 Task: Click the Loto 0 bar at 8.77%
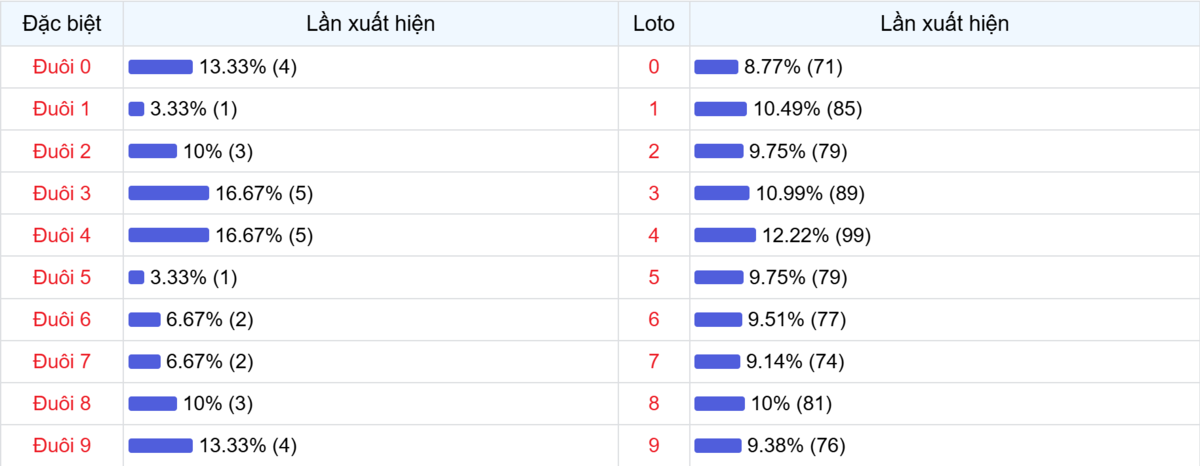[716, 67]
